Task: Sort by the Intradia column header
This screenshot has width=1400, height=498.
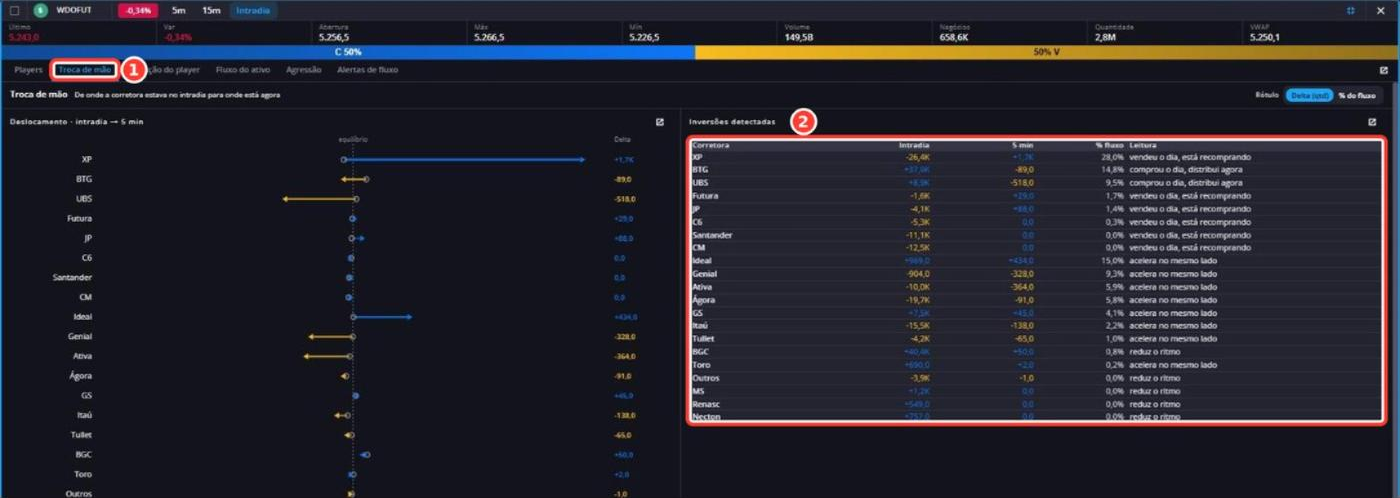Action: [x=914, y=145]
